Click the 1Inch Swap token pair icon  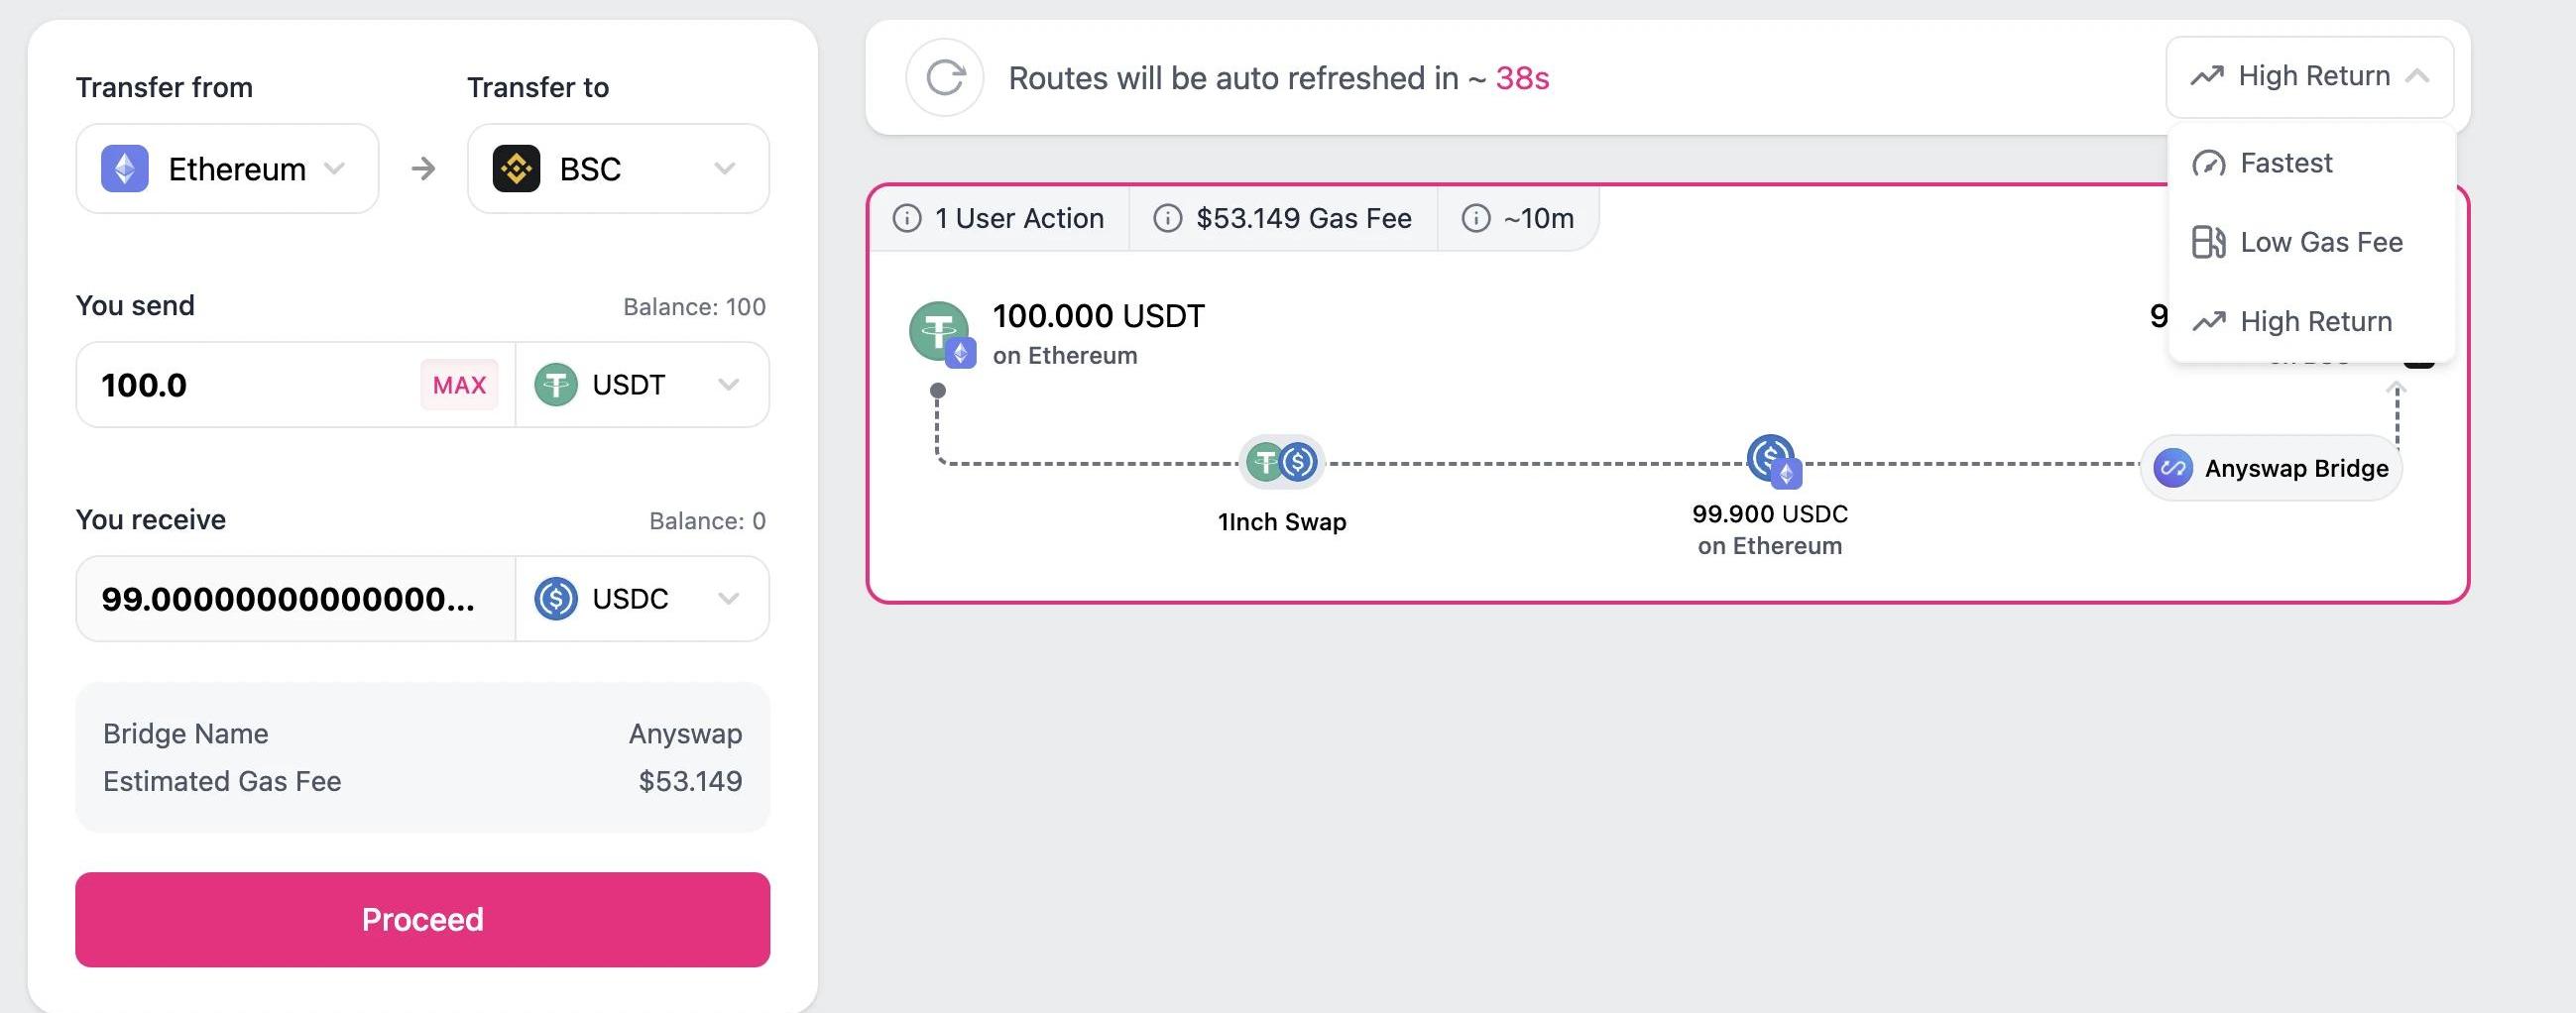[x=1282, y=462]
